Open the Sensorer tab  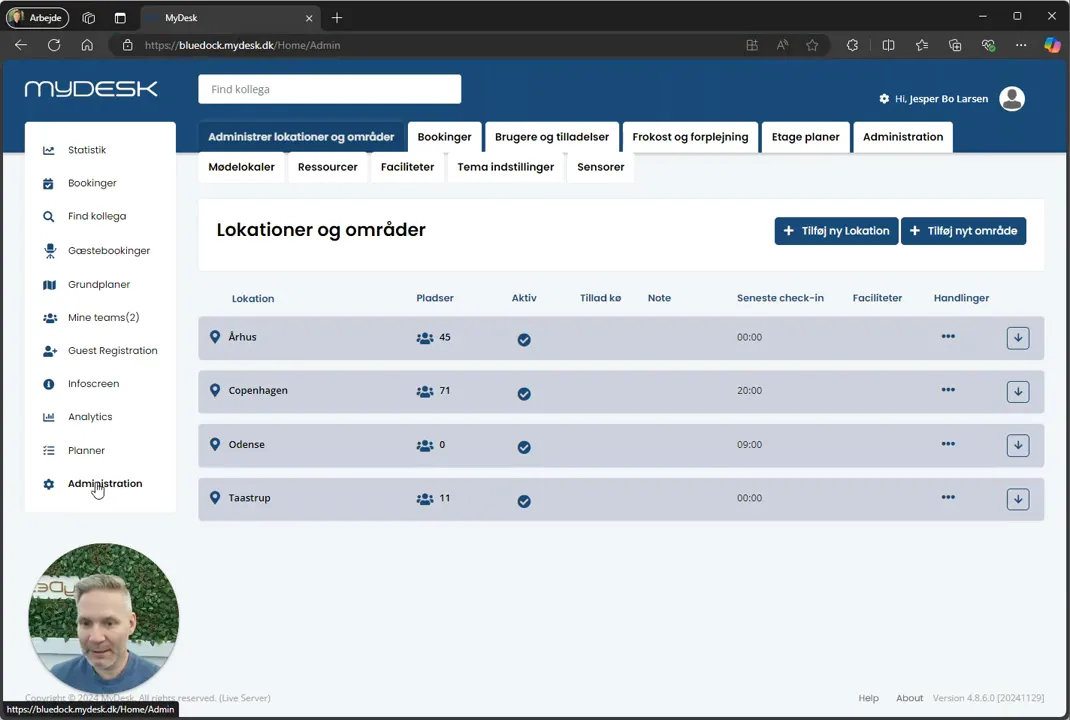click(x=601, y=167)
